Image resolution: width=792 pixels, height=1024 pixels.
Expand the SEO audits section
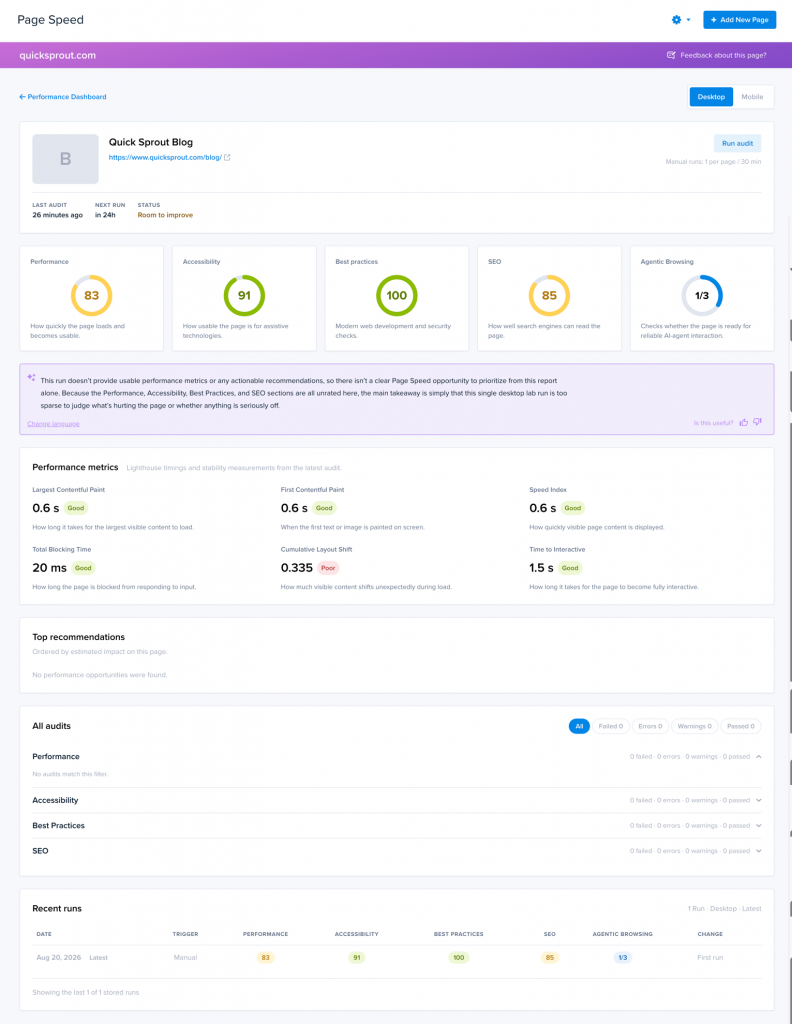(759, 851)
